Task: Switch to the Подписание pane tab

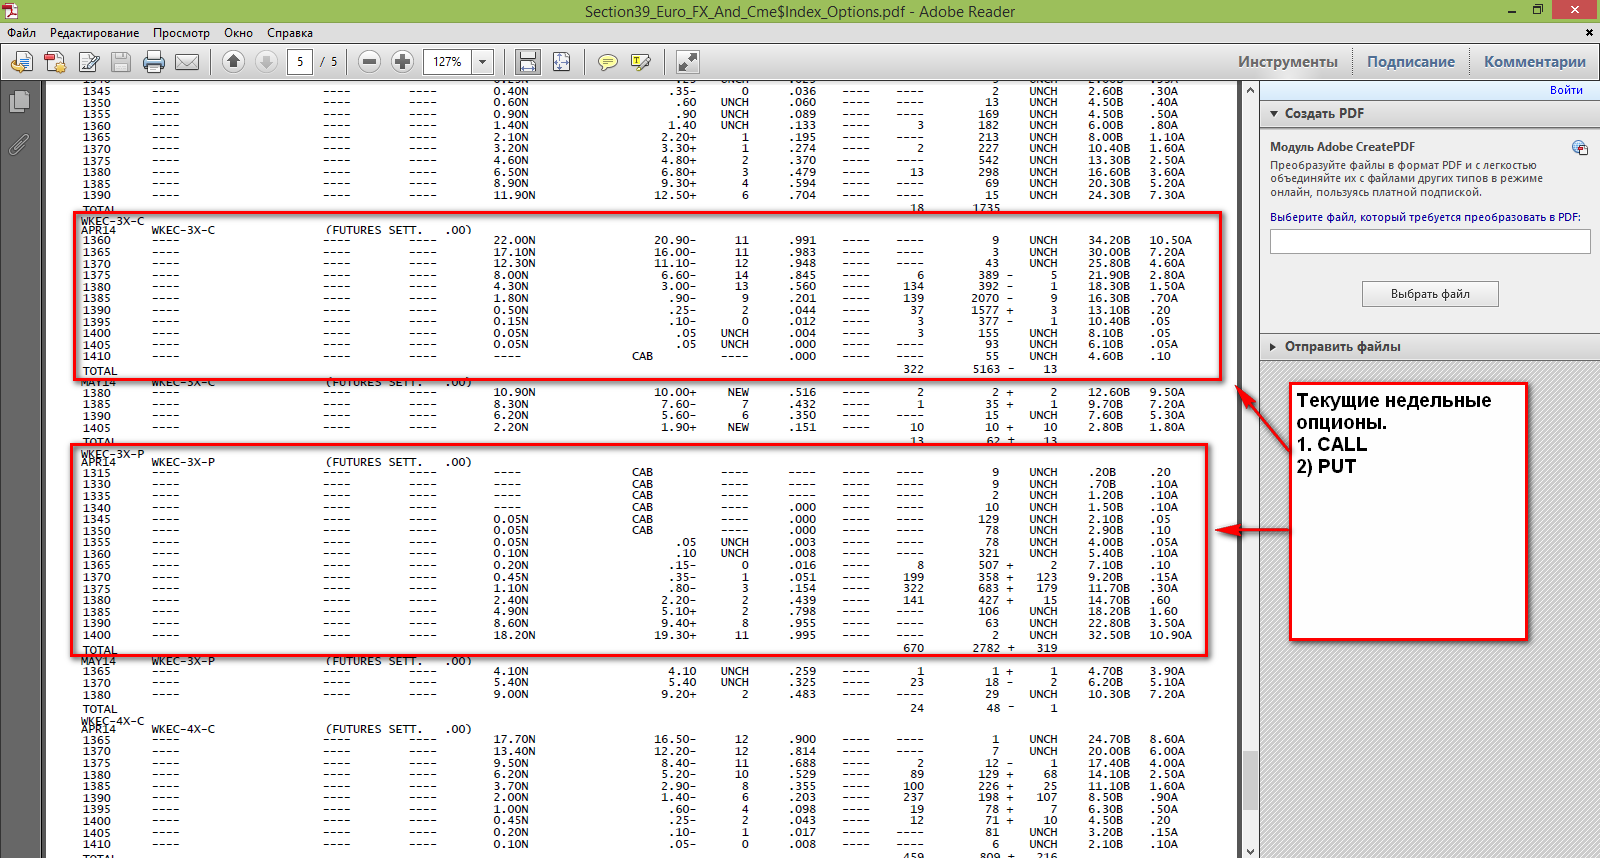Action: point(1411,62)
